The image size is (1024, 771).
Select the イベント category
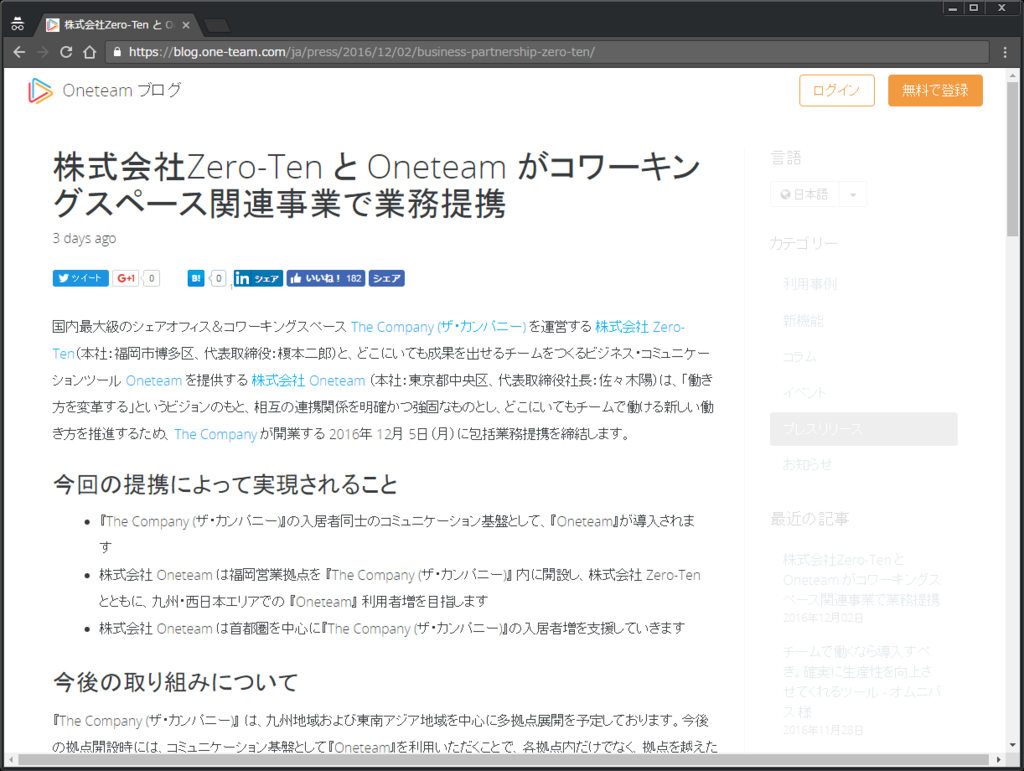pyautogui.click(x=805, y=393)
